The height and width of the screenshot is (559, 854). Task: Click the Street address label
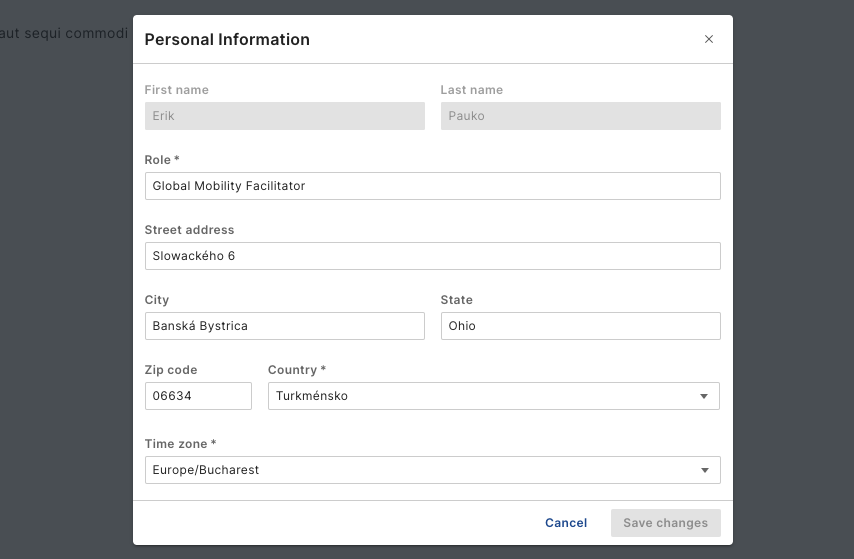(x=189, y=230)
